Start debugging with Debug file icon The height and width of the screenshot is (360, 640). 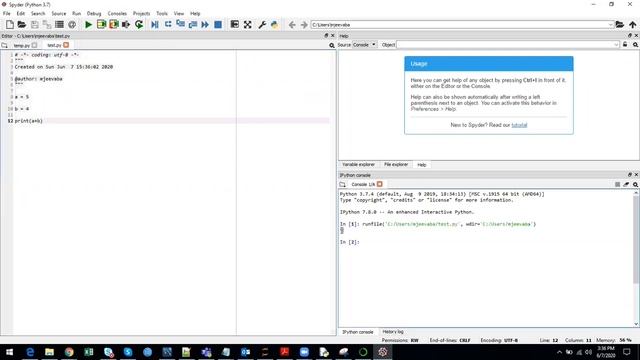pos(155,24)
